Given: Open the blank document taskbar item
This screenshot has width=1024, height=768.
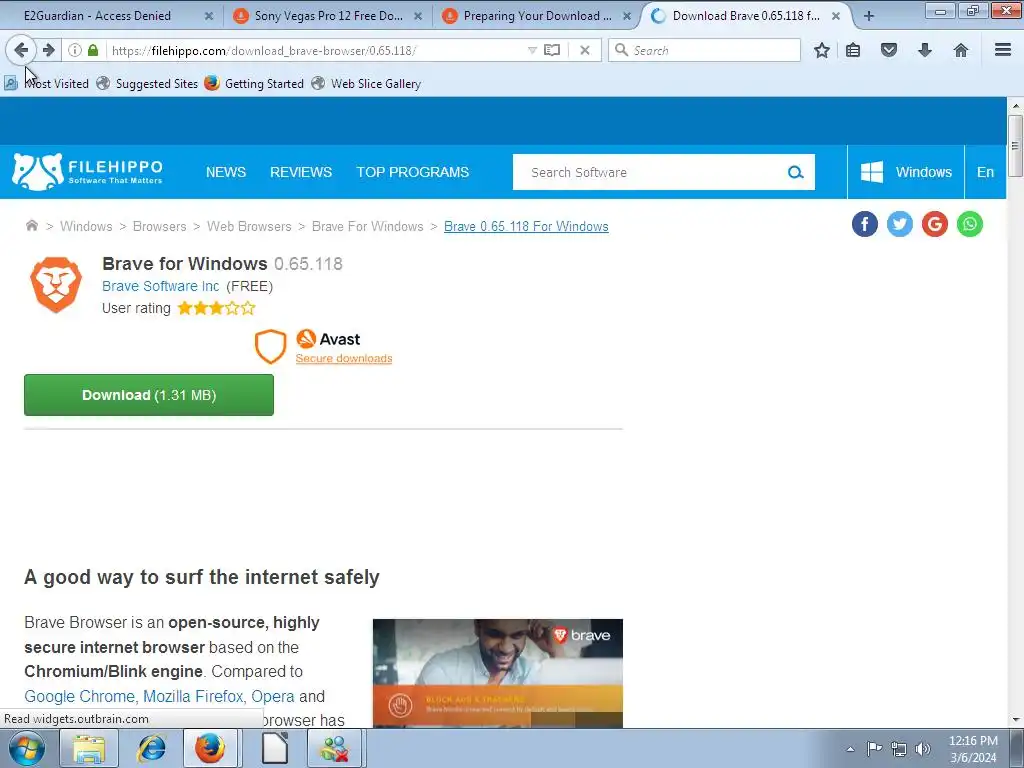Looking at the screenshot, I should point(274,748).
